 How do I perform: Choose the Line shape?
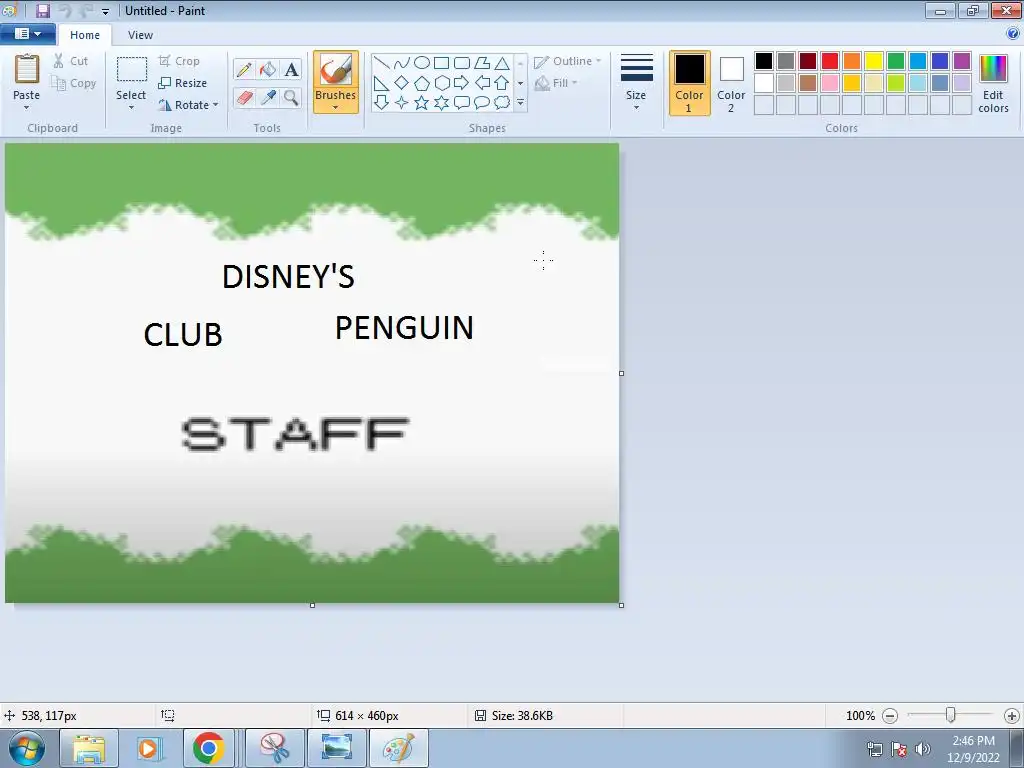382,63
